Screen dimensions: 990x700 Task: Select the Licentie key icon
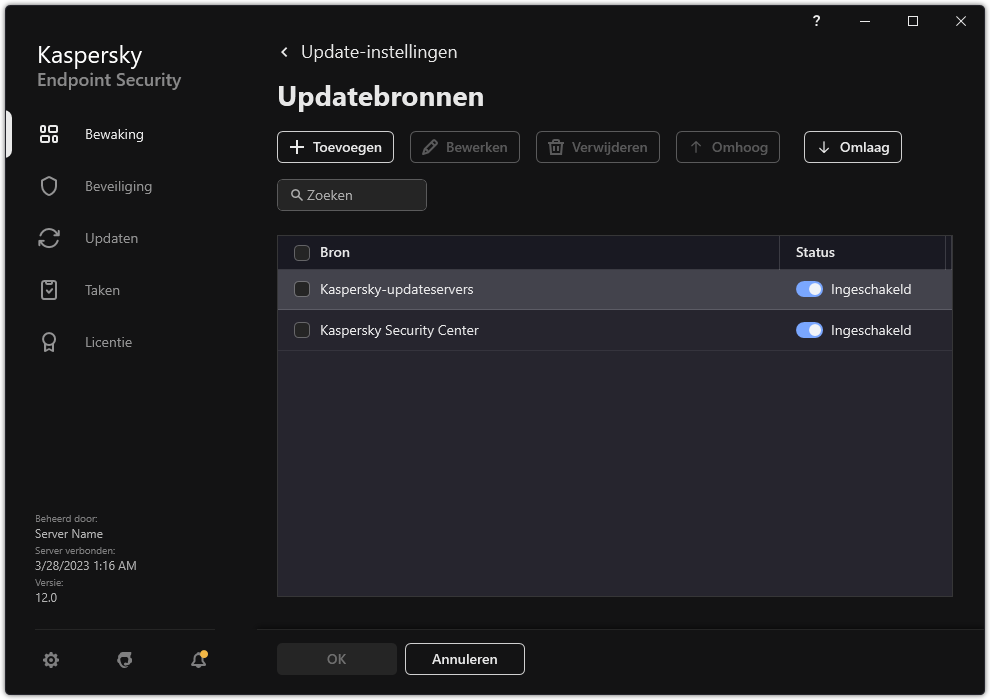pos(49,342)
